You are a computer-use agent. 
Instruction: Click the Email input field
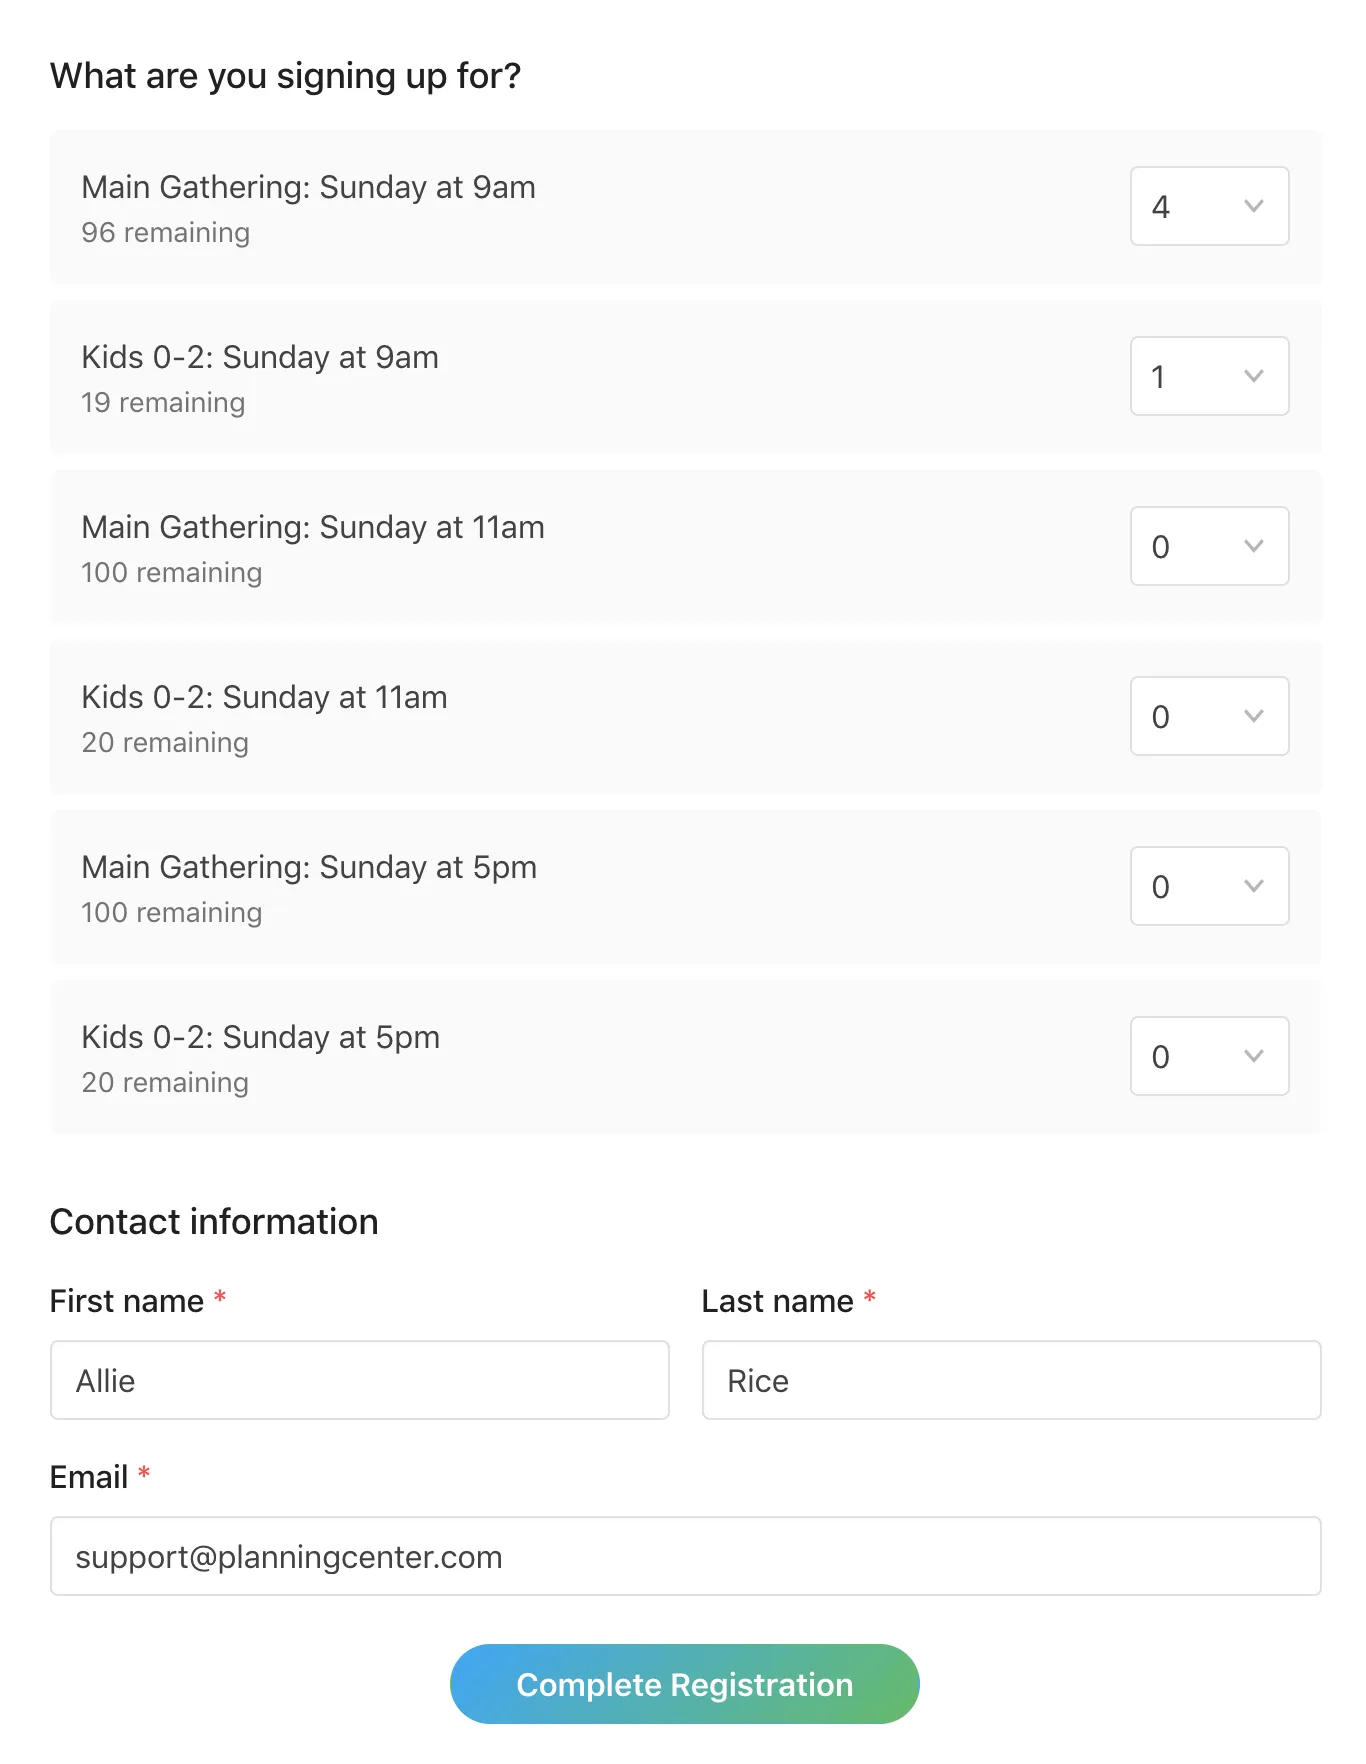tap(685, 1556)
